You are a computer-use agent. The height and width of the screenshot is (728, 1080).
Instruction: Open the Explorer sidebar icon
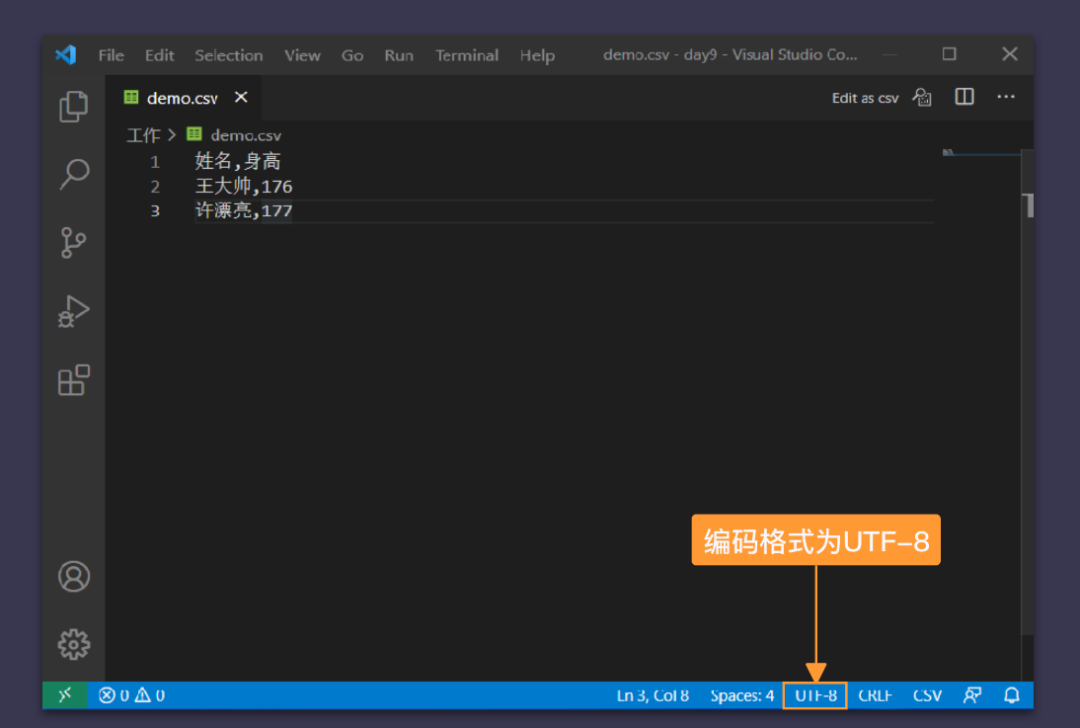(x=73, y=107)
